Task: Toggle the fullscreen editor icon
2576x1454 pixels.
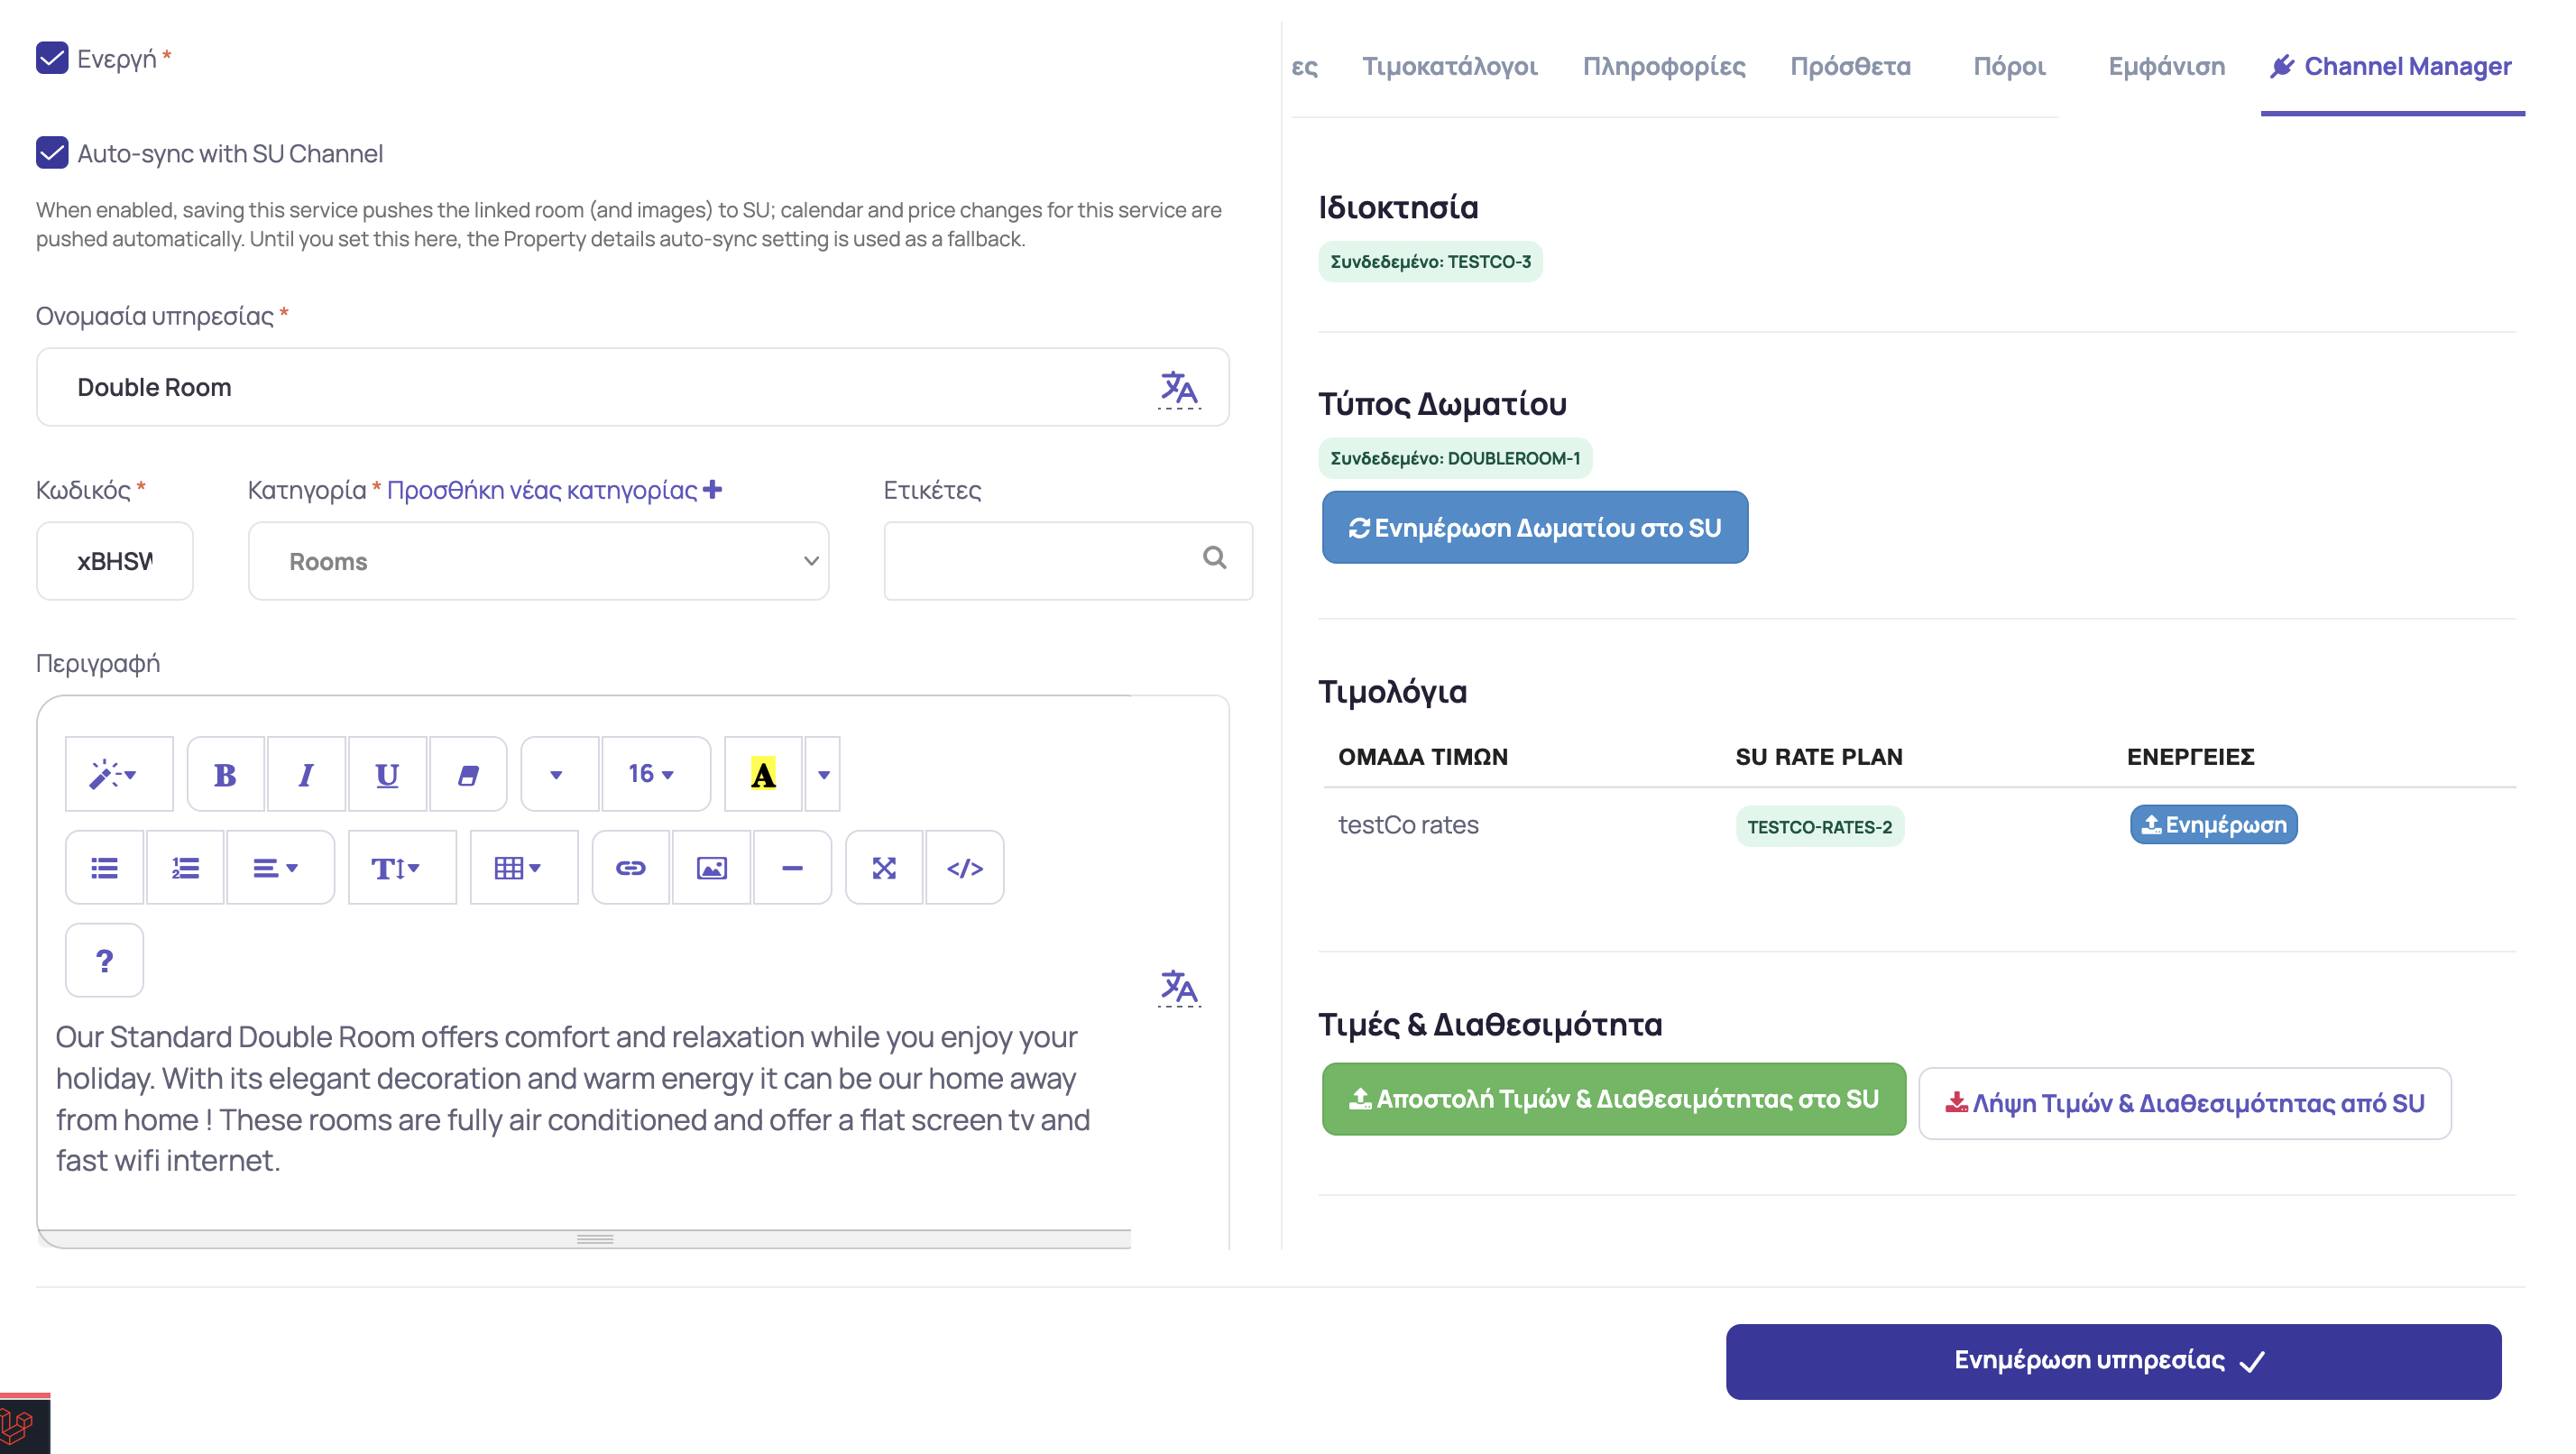Action: coord(883,867)
